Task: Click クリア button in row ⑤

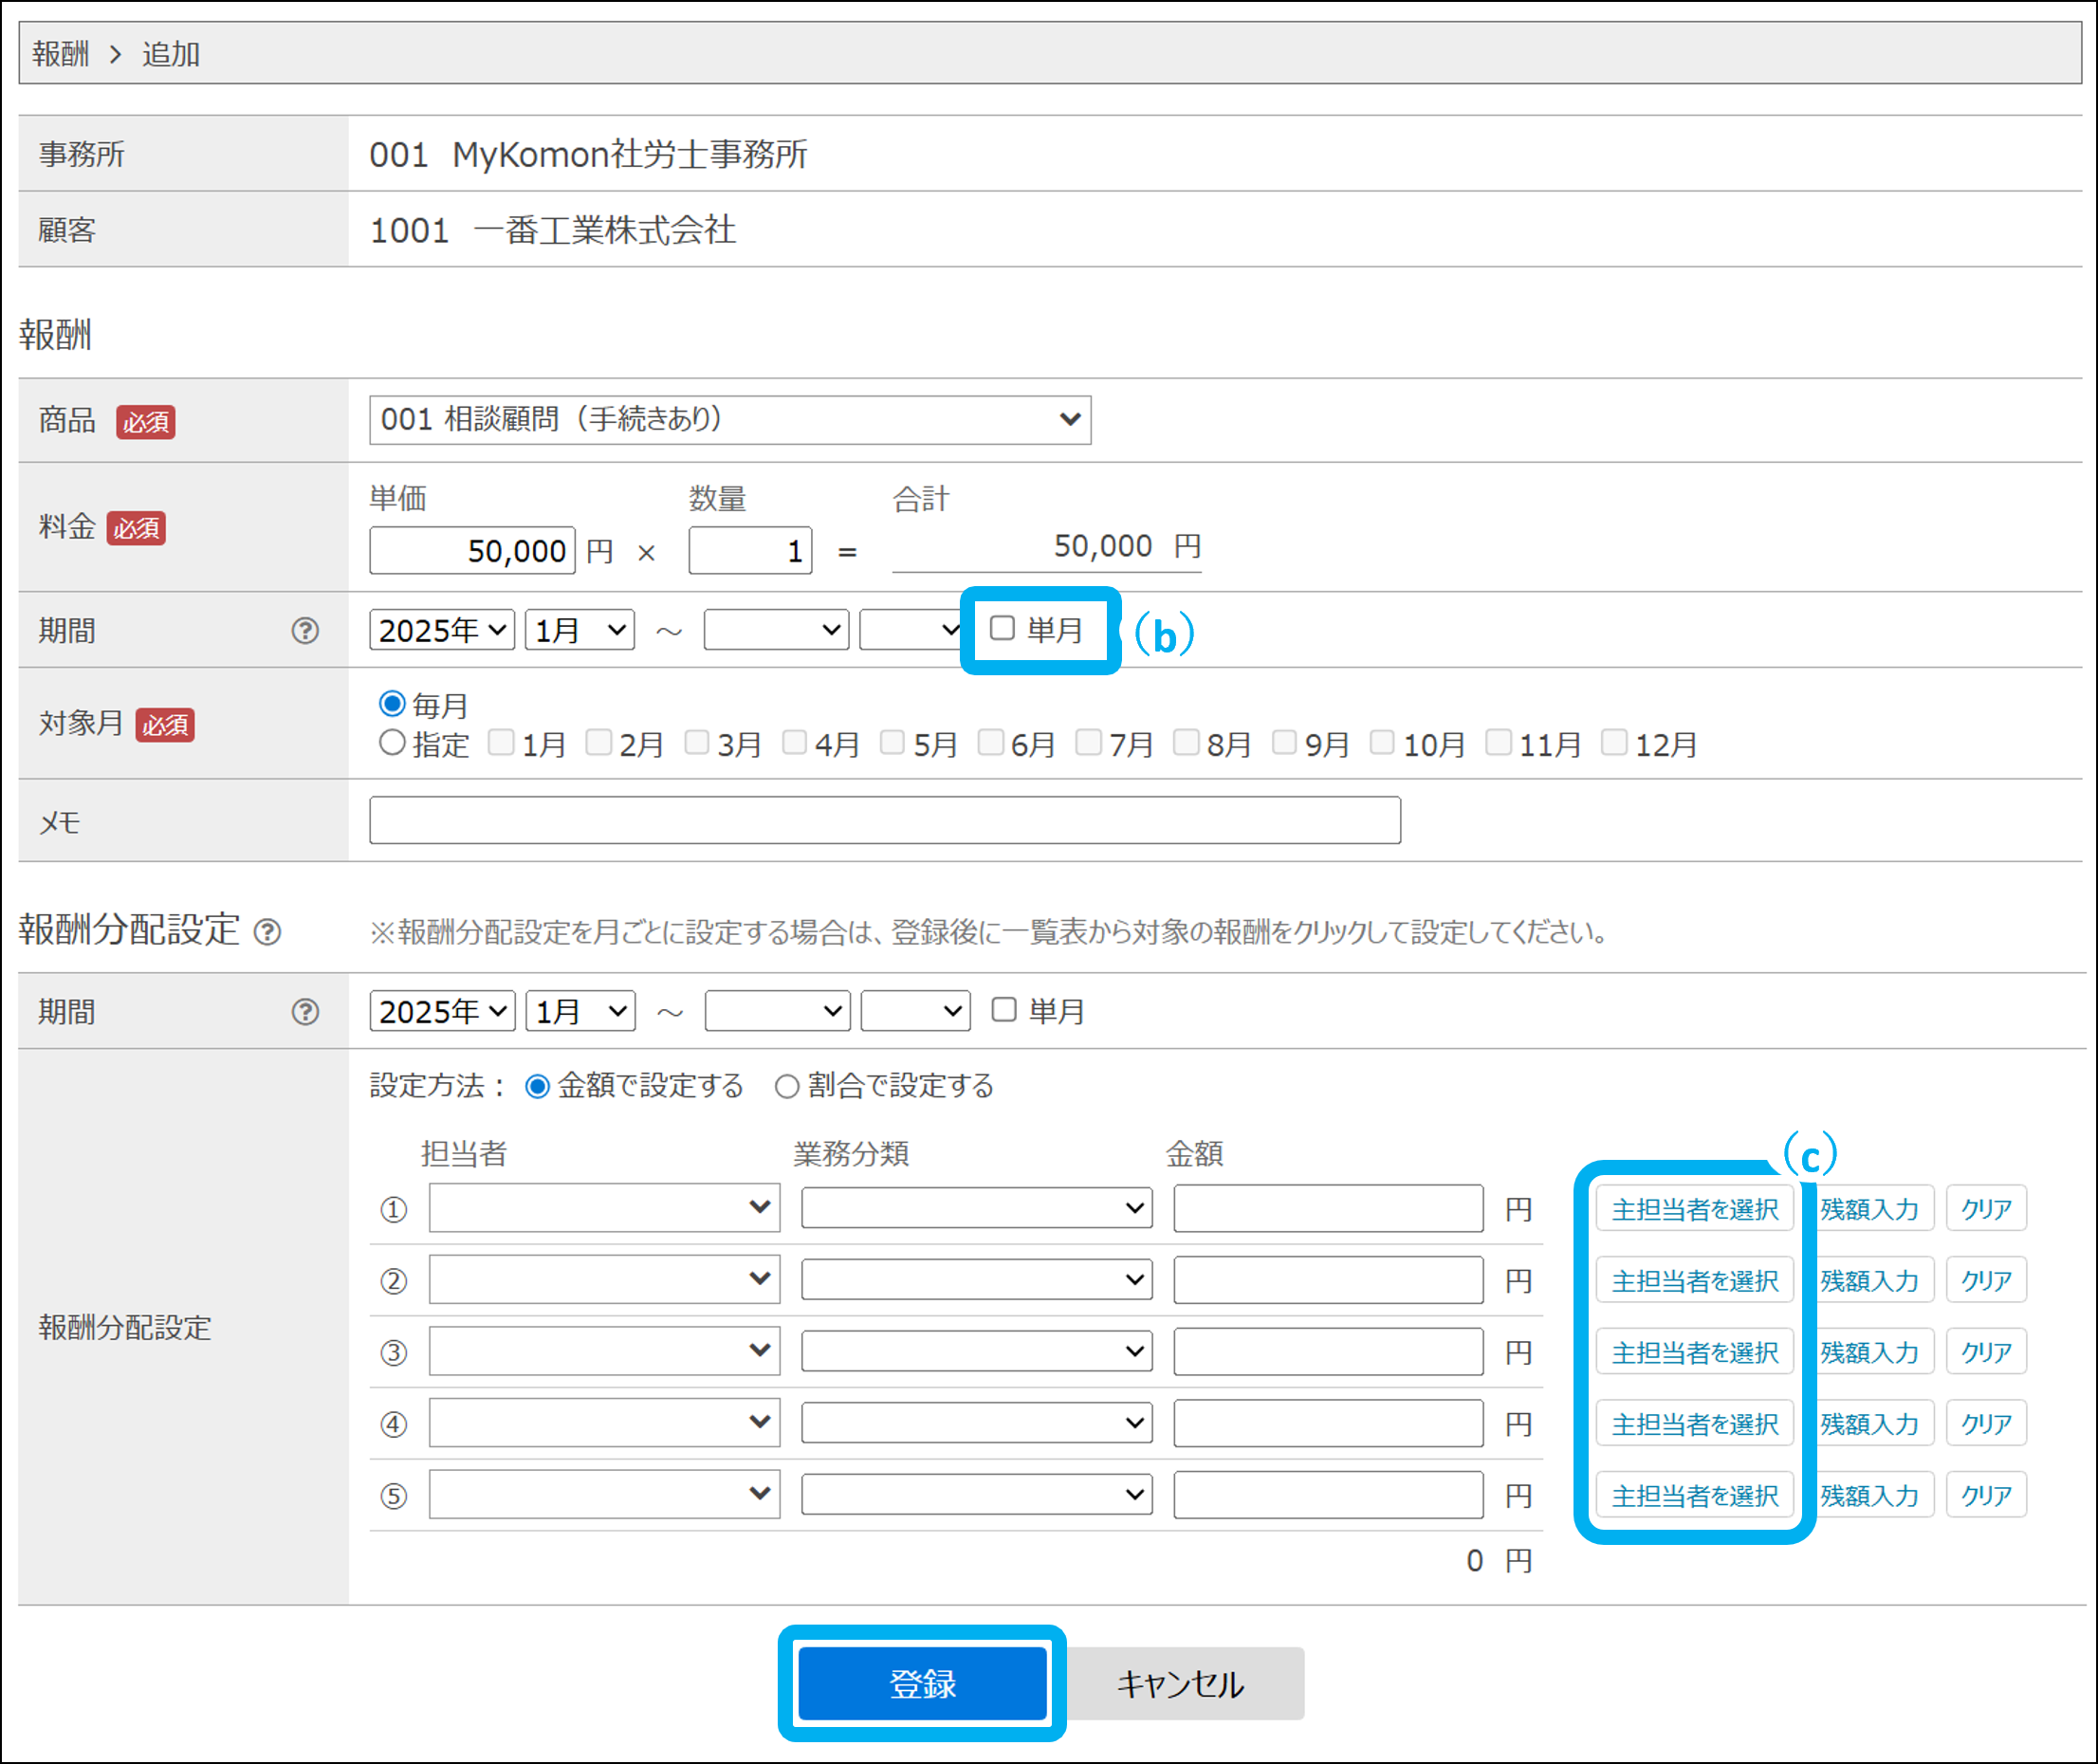Action: tap(1985, 1495)
